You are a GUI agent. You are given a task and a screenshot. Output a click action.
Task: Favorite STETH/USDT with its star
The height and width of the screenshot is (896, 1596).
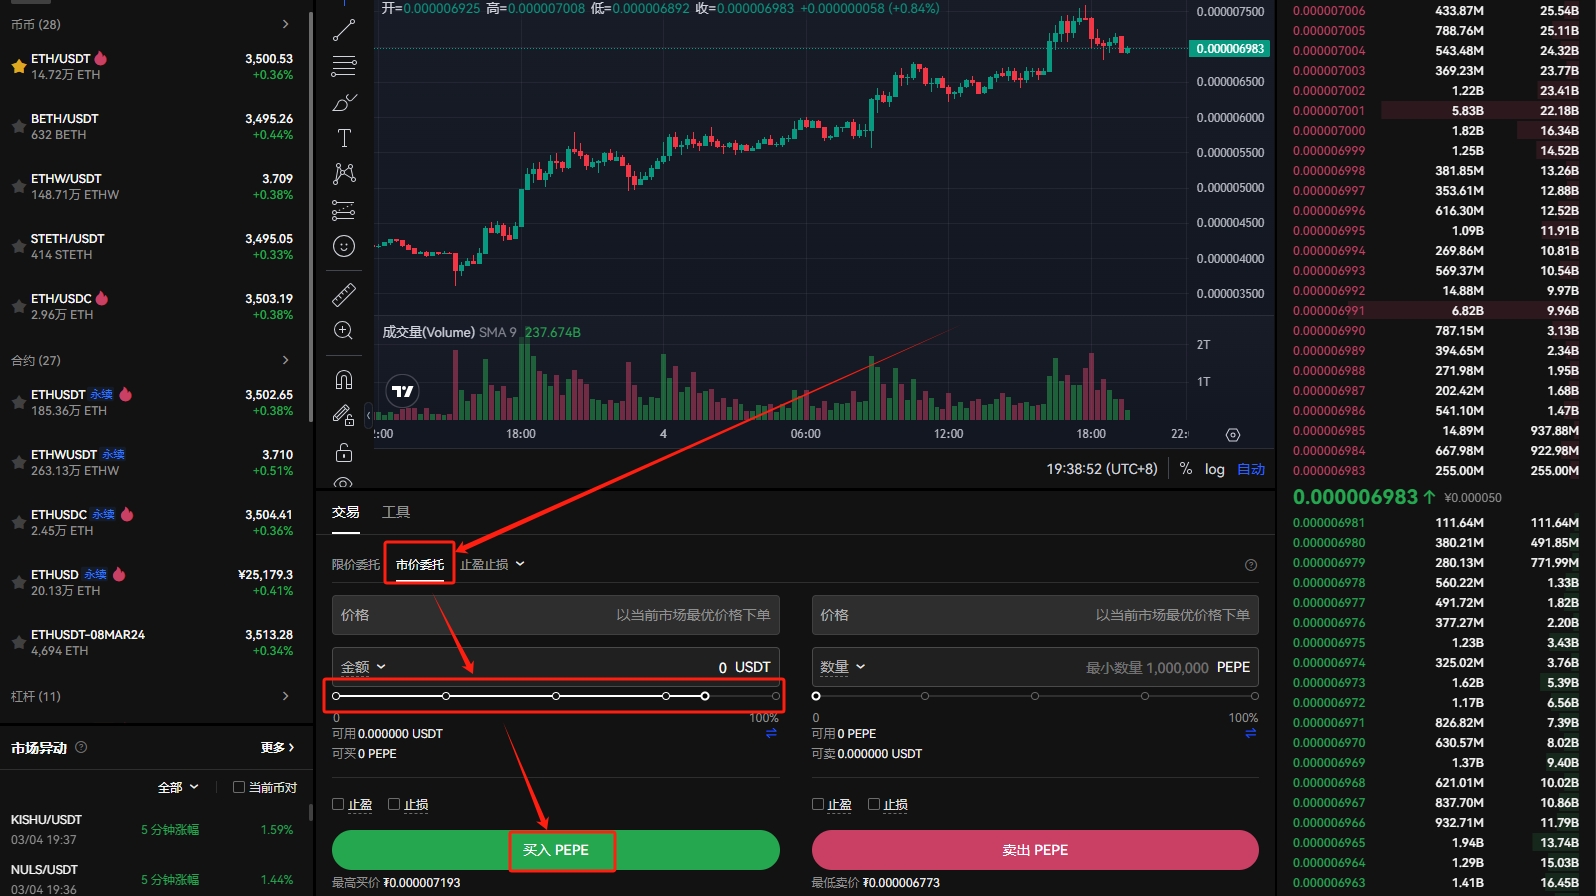(x=18, y=247)
